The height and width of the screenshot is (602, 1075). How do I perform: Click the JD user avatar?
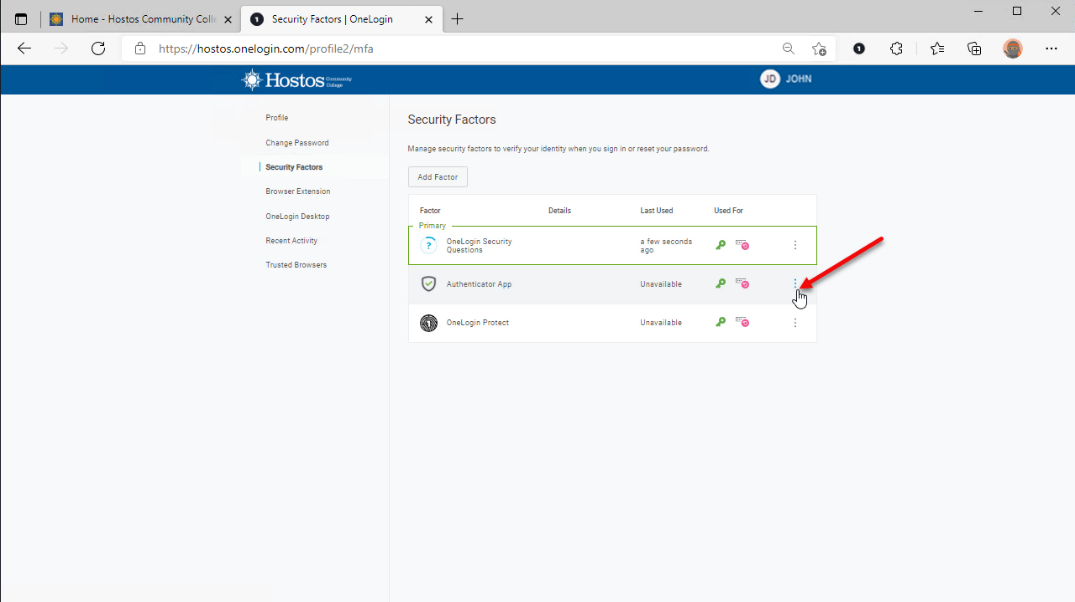(770, 79)
